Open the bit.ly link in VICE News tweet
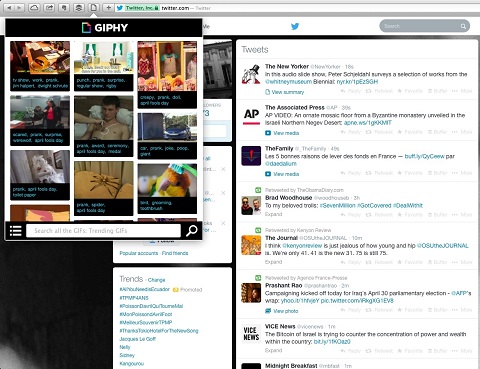Image resolution: width=480 pixels, height=369 pixels. (x=332, y=342)
